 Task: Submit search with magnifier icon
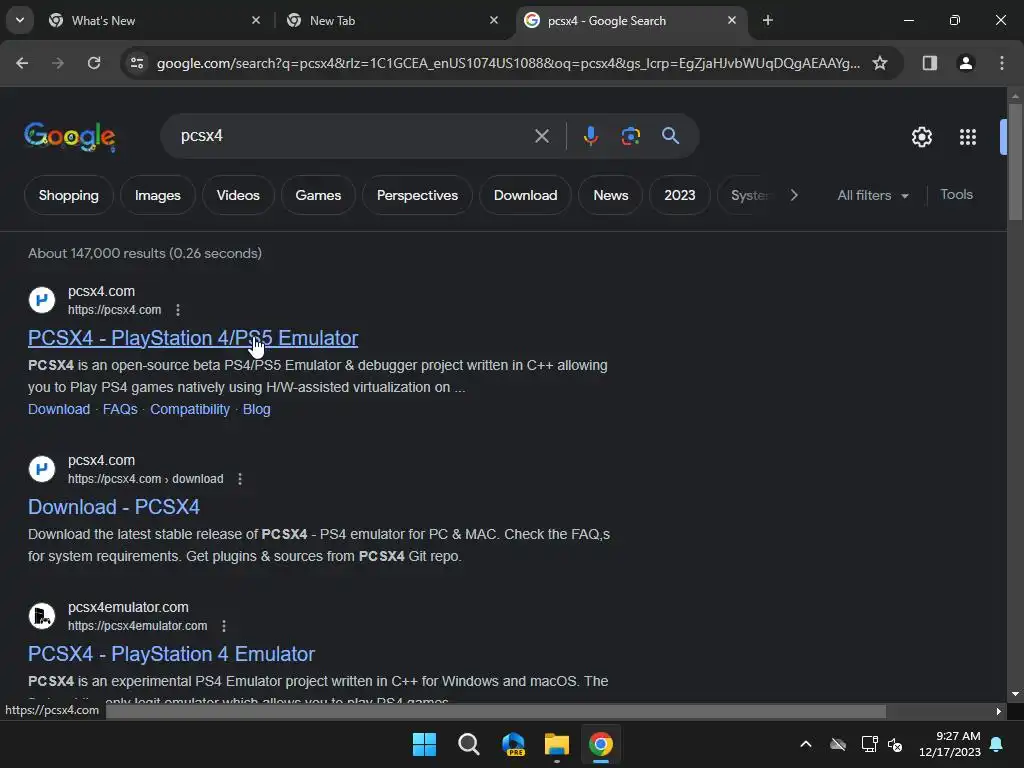pyautogui.click(x=670, y=136)
